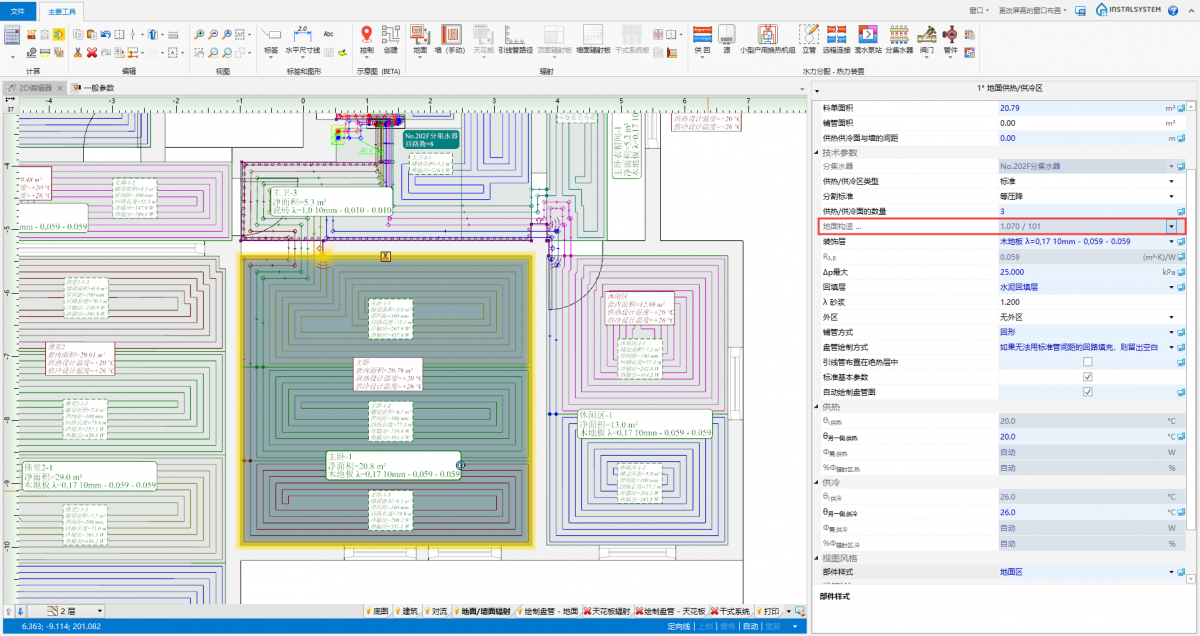Click the 墙 (手动) wall heating tool
This screenshot has height=636, width=1200.
[451, 36]
